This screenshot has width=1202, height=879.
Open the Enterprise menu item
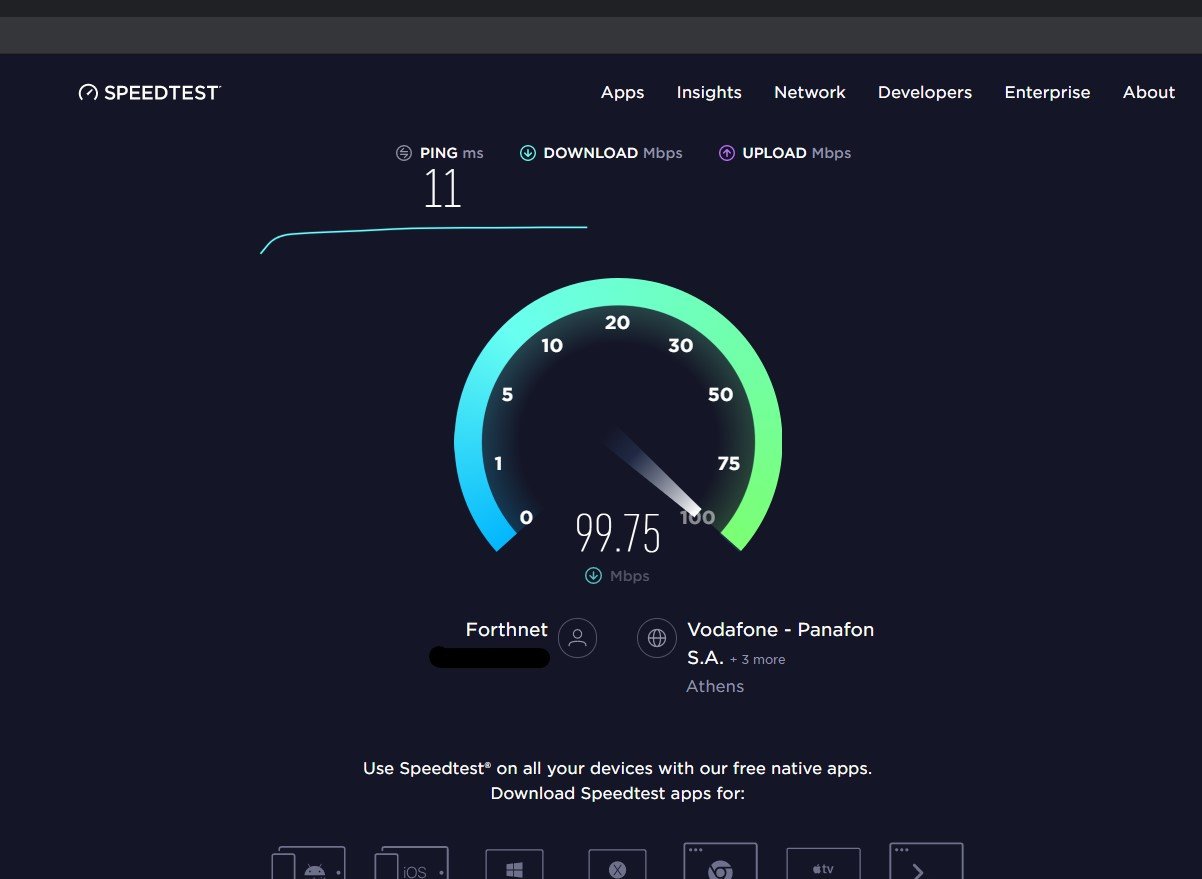[x=1047, y=92]
